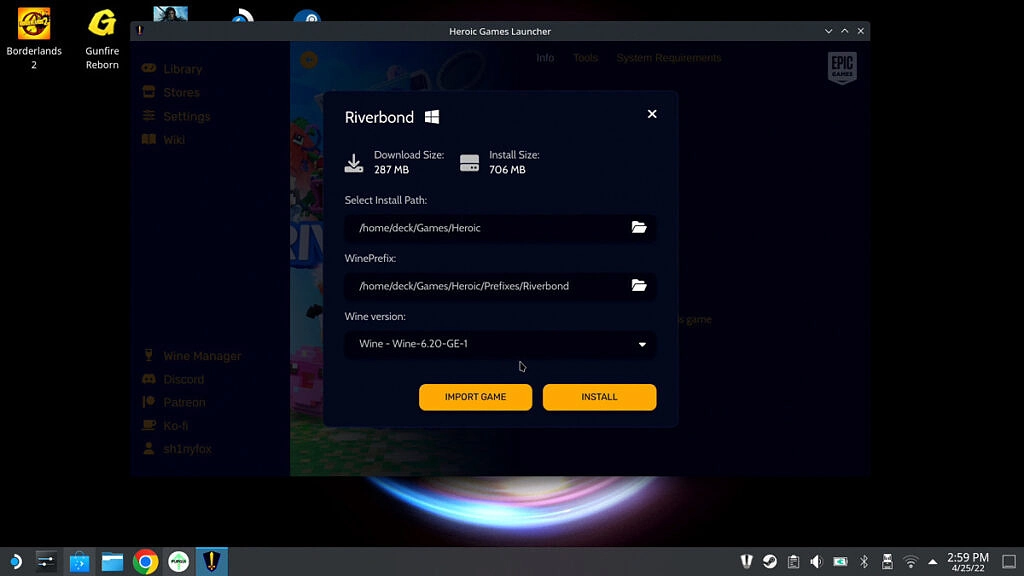Open ProtonUp-Qt from taskbar
1024x576 pixels.
tap(178, 562)
